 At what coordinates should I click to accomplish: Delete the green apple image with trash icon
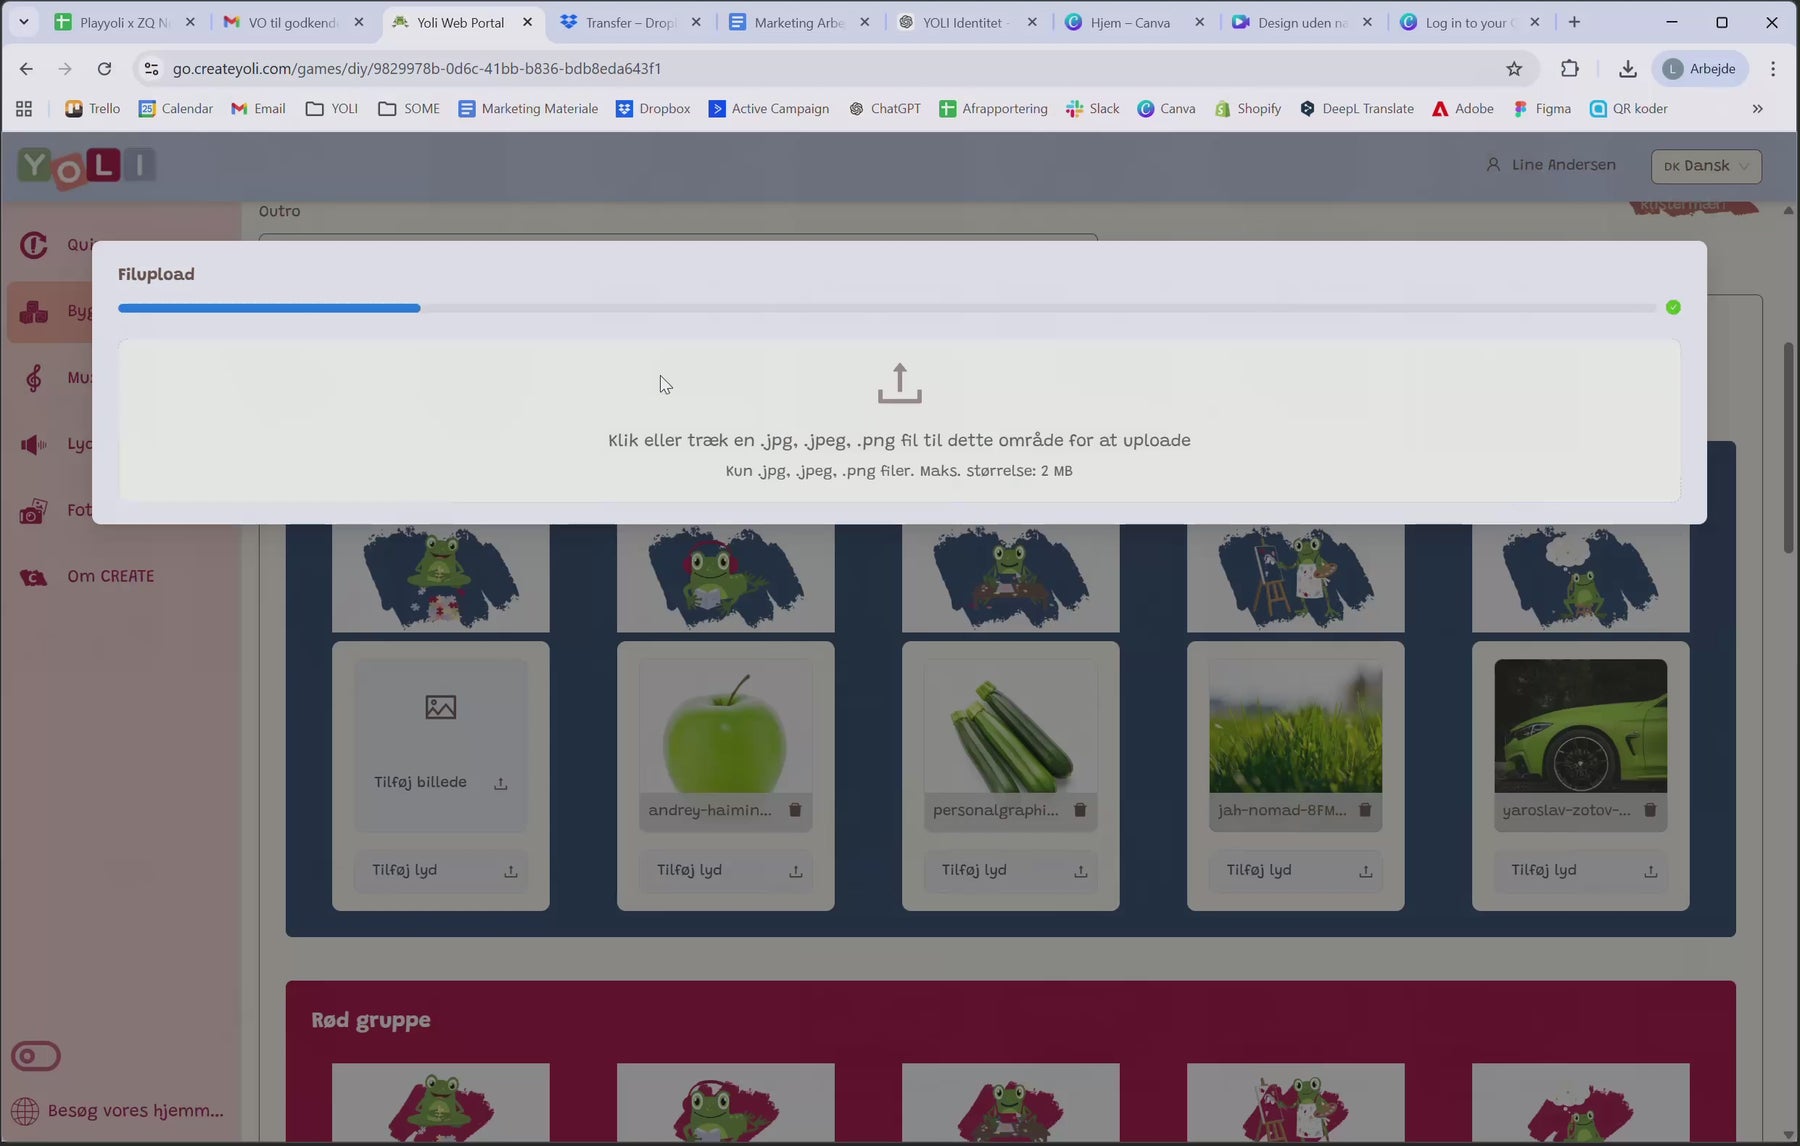pyautogui.click(x=795, y=810)
